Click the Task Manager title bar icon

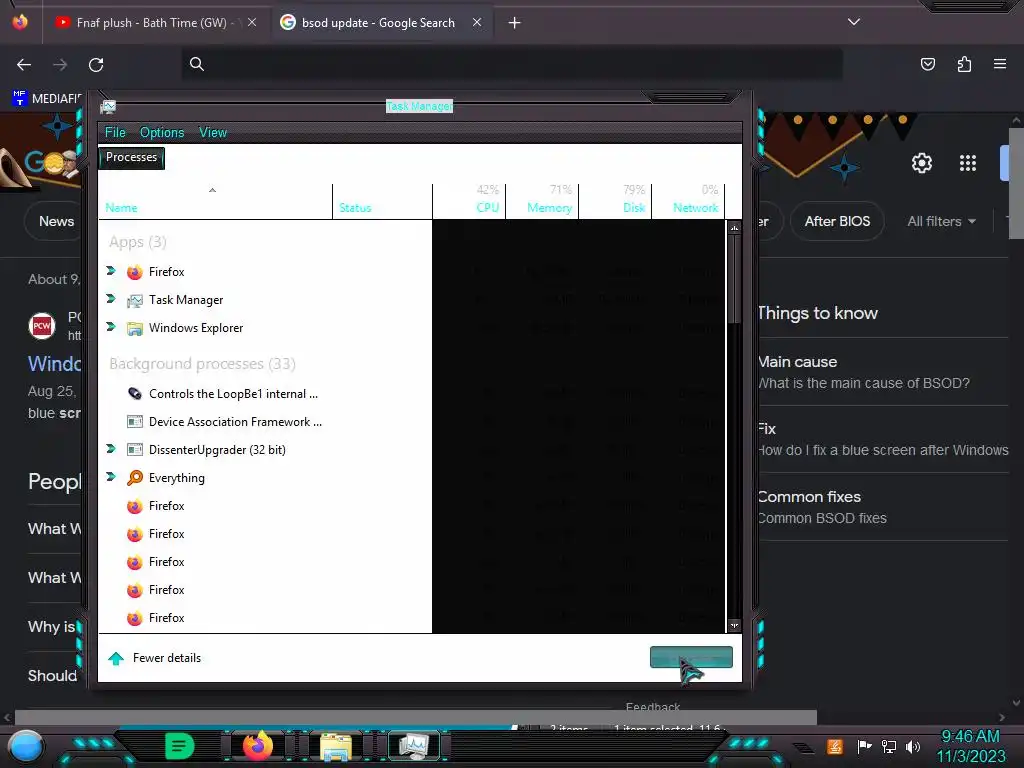pyautogui.click(x=108, y=106)
